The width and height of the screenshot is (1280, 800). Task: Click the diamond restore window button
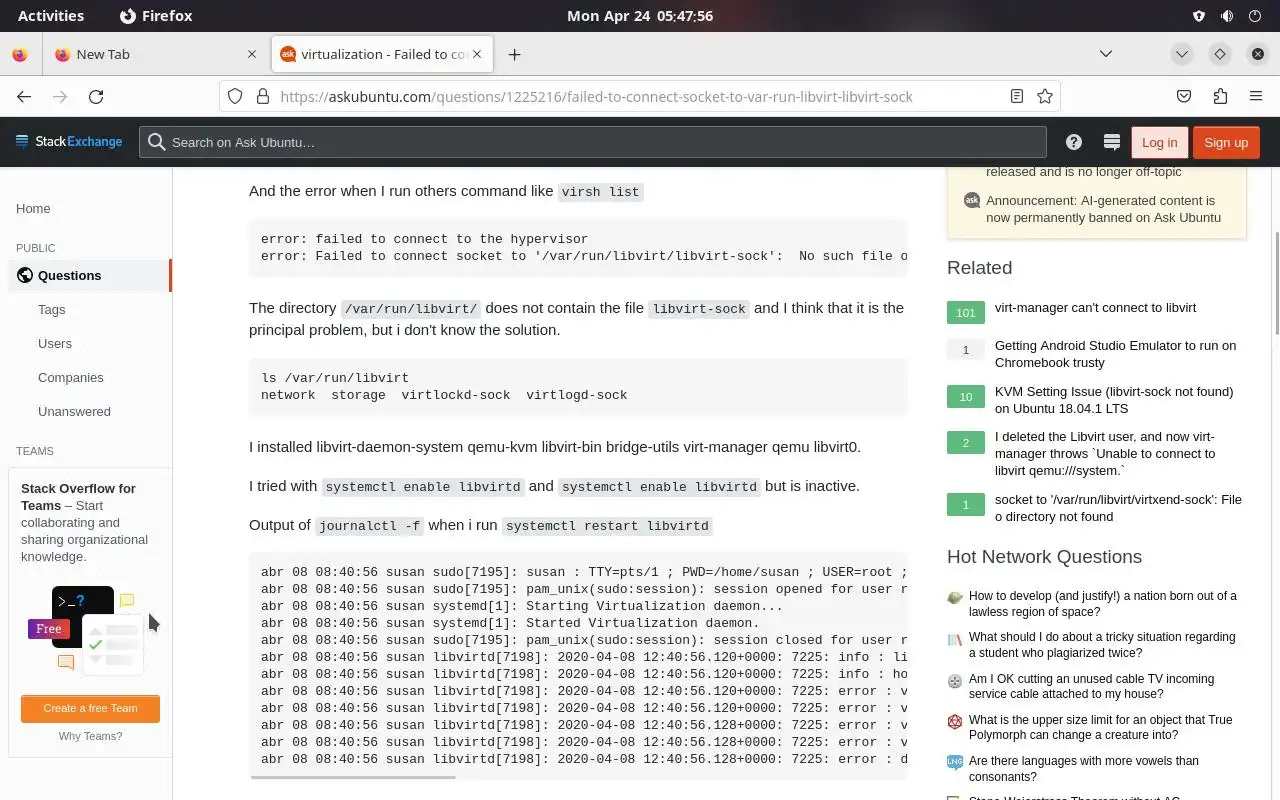(1220, 54)
